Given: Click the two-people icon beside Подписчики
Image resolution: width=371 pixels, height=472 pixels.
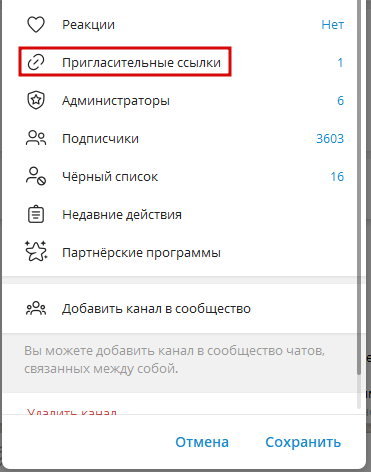Looking at the screenshot, I should tap(36, 138).
